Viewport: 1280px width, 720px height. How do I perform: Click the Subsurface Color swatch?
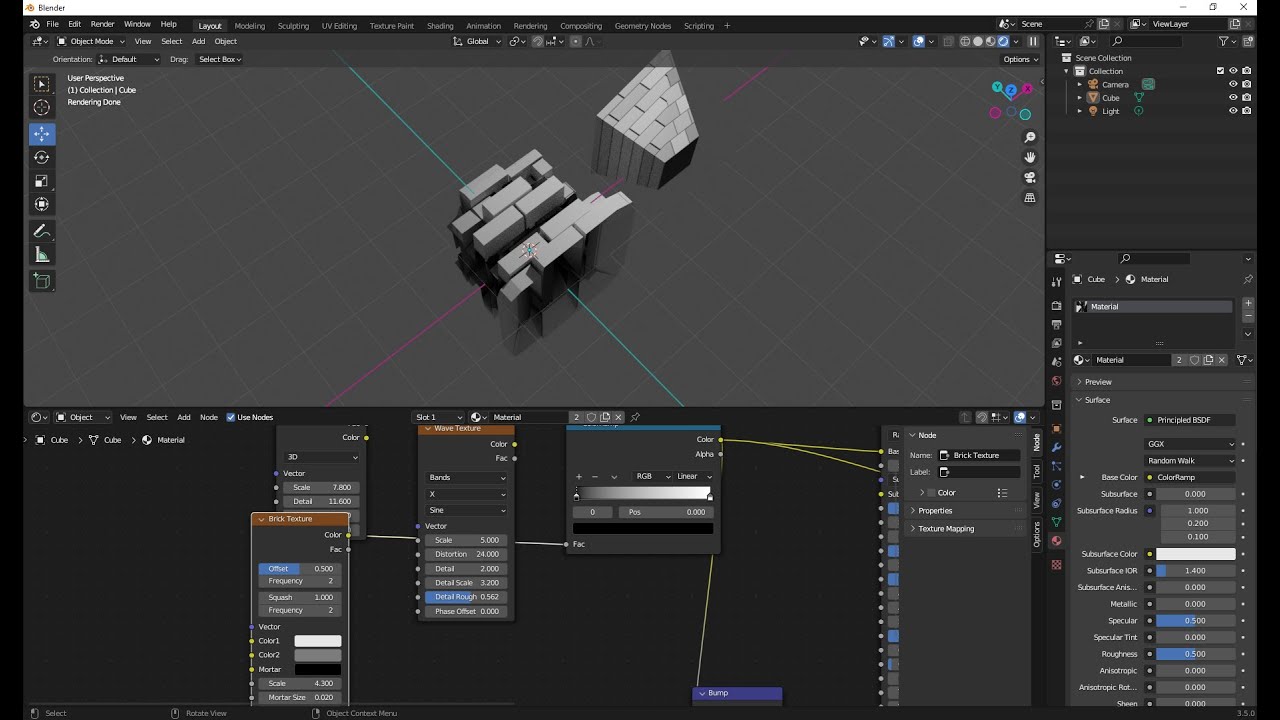click(1196, 554)
